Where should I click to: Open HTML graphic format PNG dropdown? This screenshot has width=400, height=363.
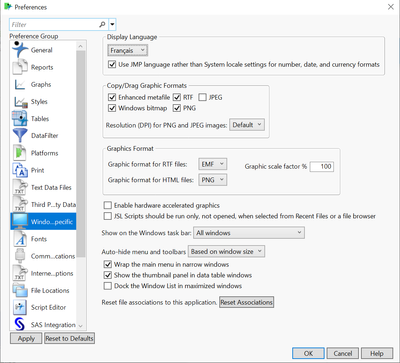pos(213,180)
